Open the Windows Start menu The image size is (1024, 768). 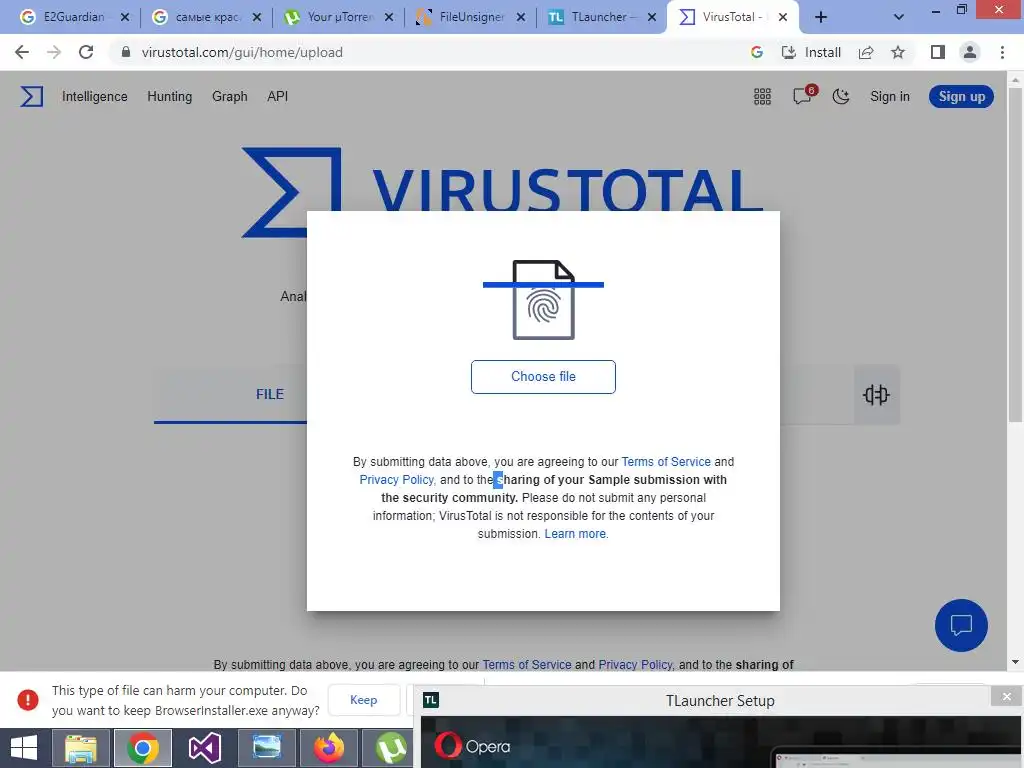[x=24, y=748]
